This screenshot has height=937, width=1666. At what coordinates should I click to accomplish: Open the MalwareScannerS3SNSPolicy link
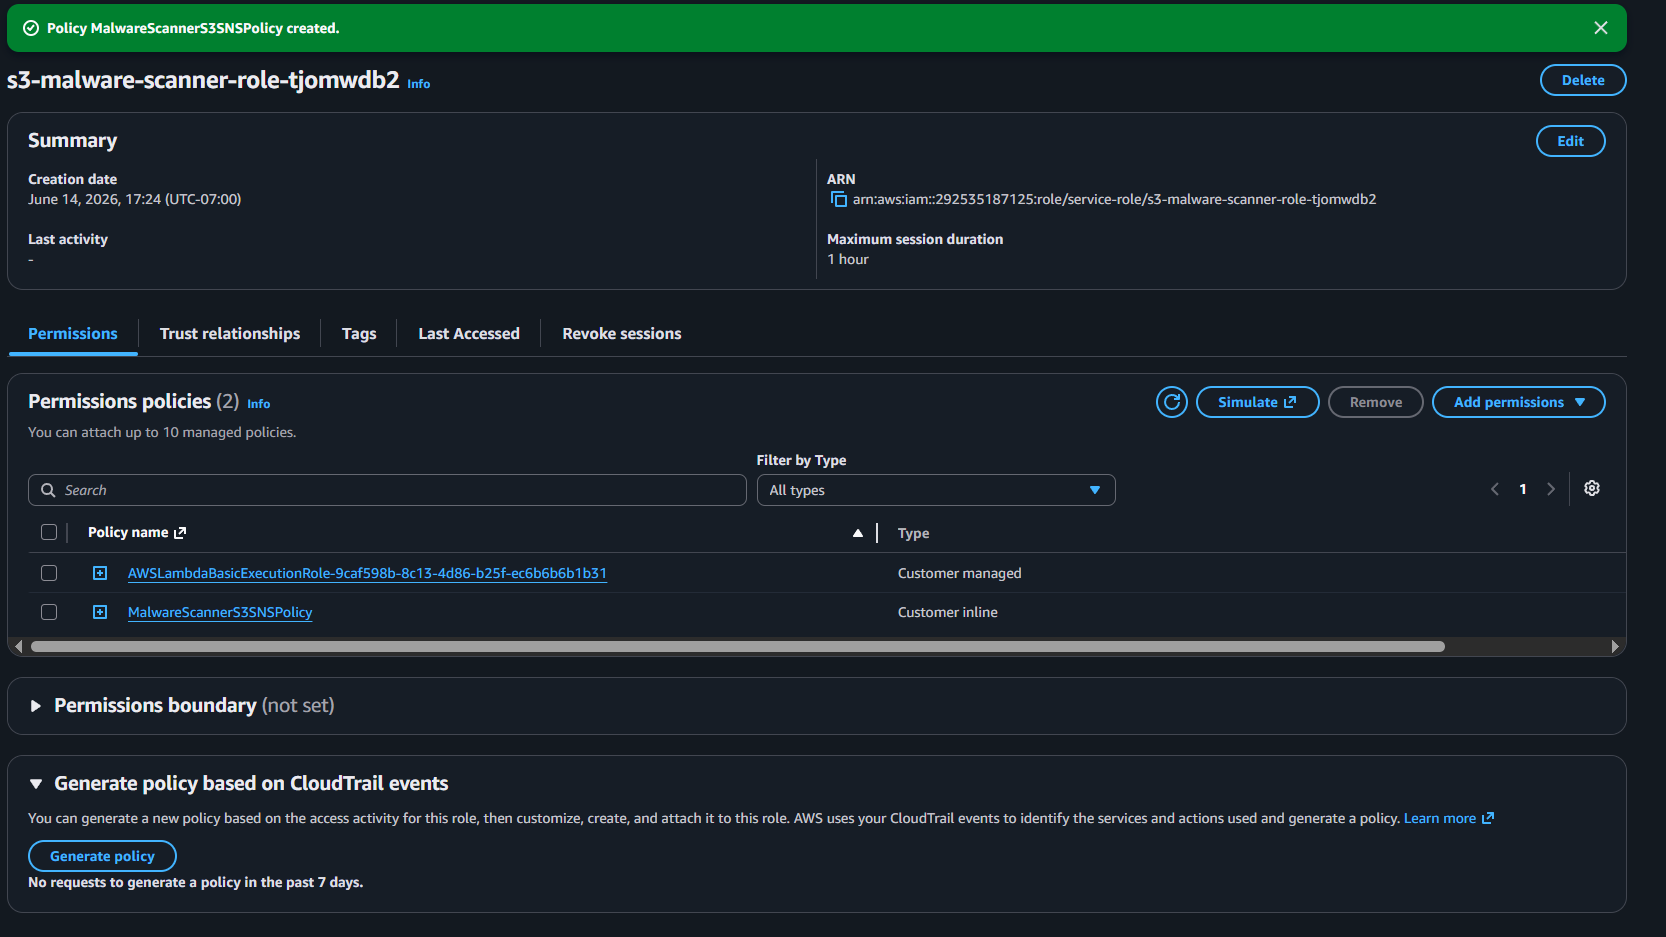(220, 612)
